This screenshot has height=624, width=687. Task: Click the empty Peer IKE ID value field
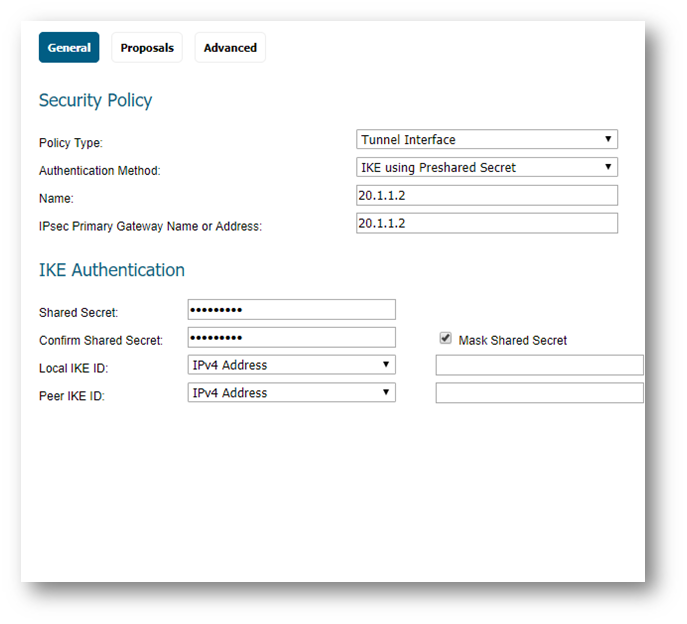[x=539, y=393]
